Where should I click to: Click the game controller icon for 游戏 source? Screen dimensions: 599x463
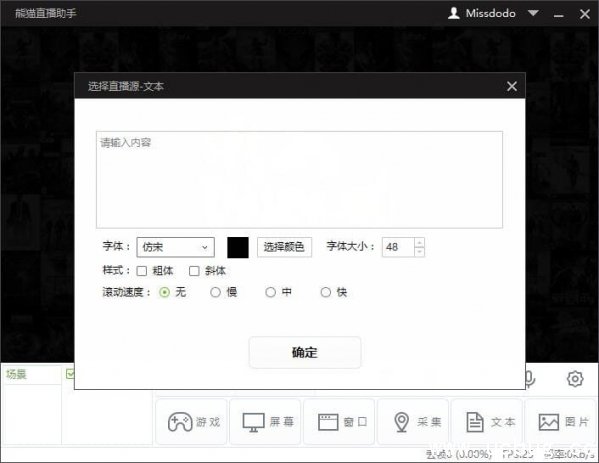[x=180, y=422]
